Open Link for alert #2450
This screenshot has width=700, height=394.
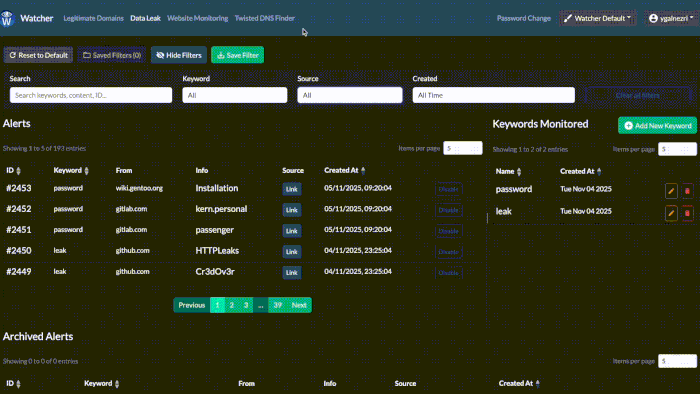(292, 252)
